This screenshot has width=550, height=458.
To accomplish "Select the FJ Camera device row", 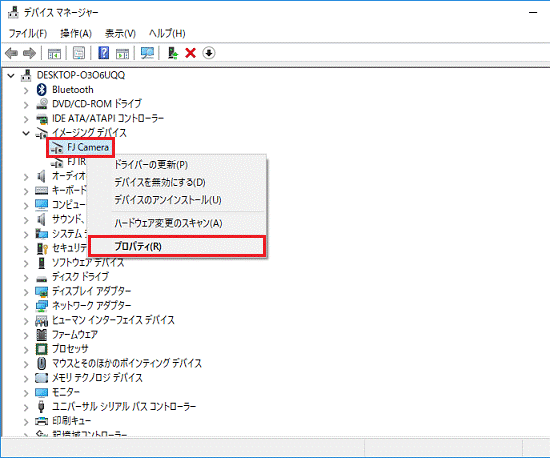I will tap(80, 148).
